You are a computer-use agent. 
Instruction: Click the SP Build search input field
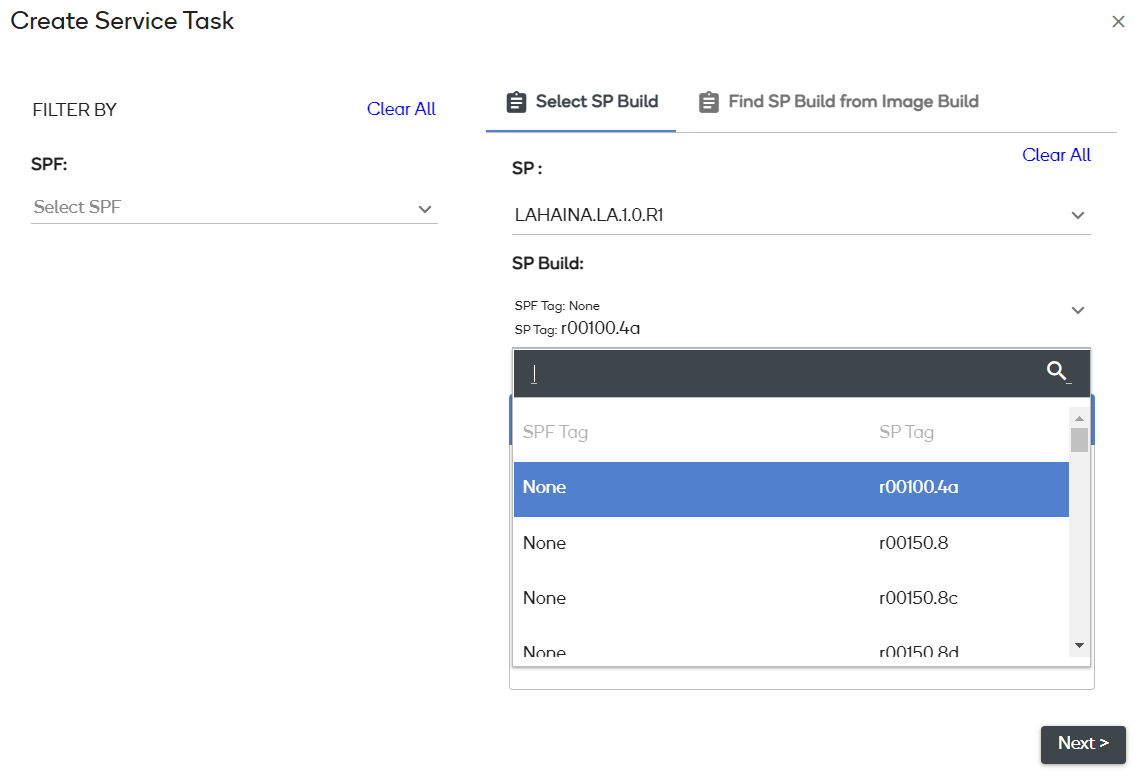pyautogui.click(x=780, y=373)
